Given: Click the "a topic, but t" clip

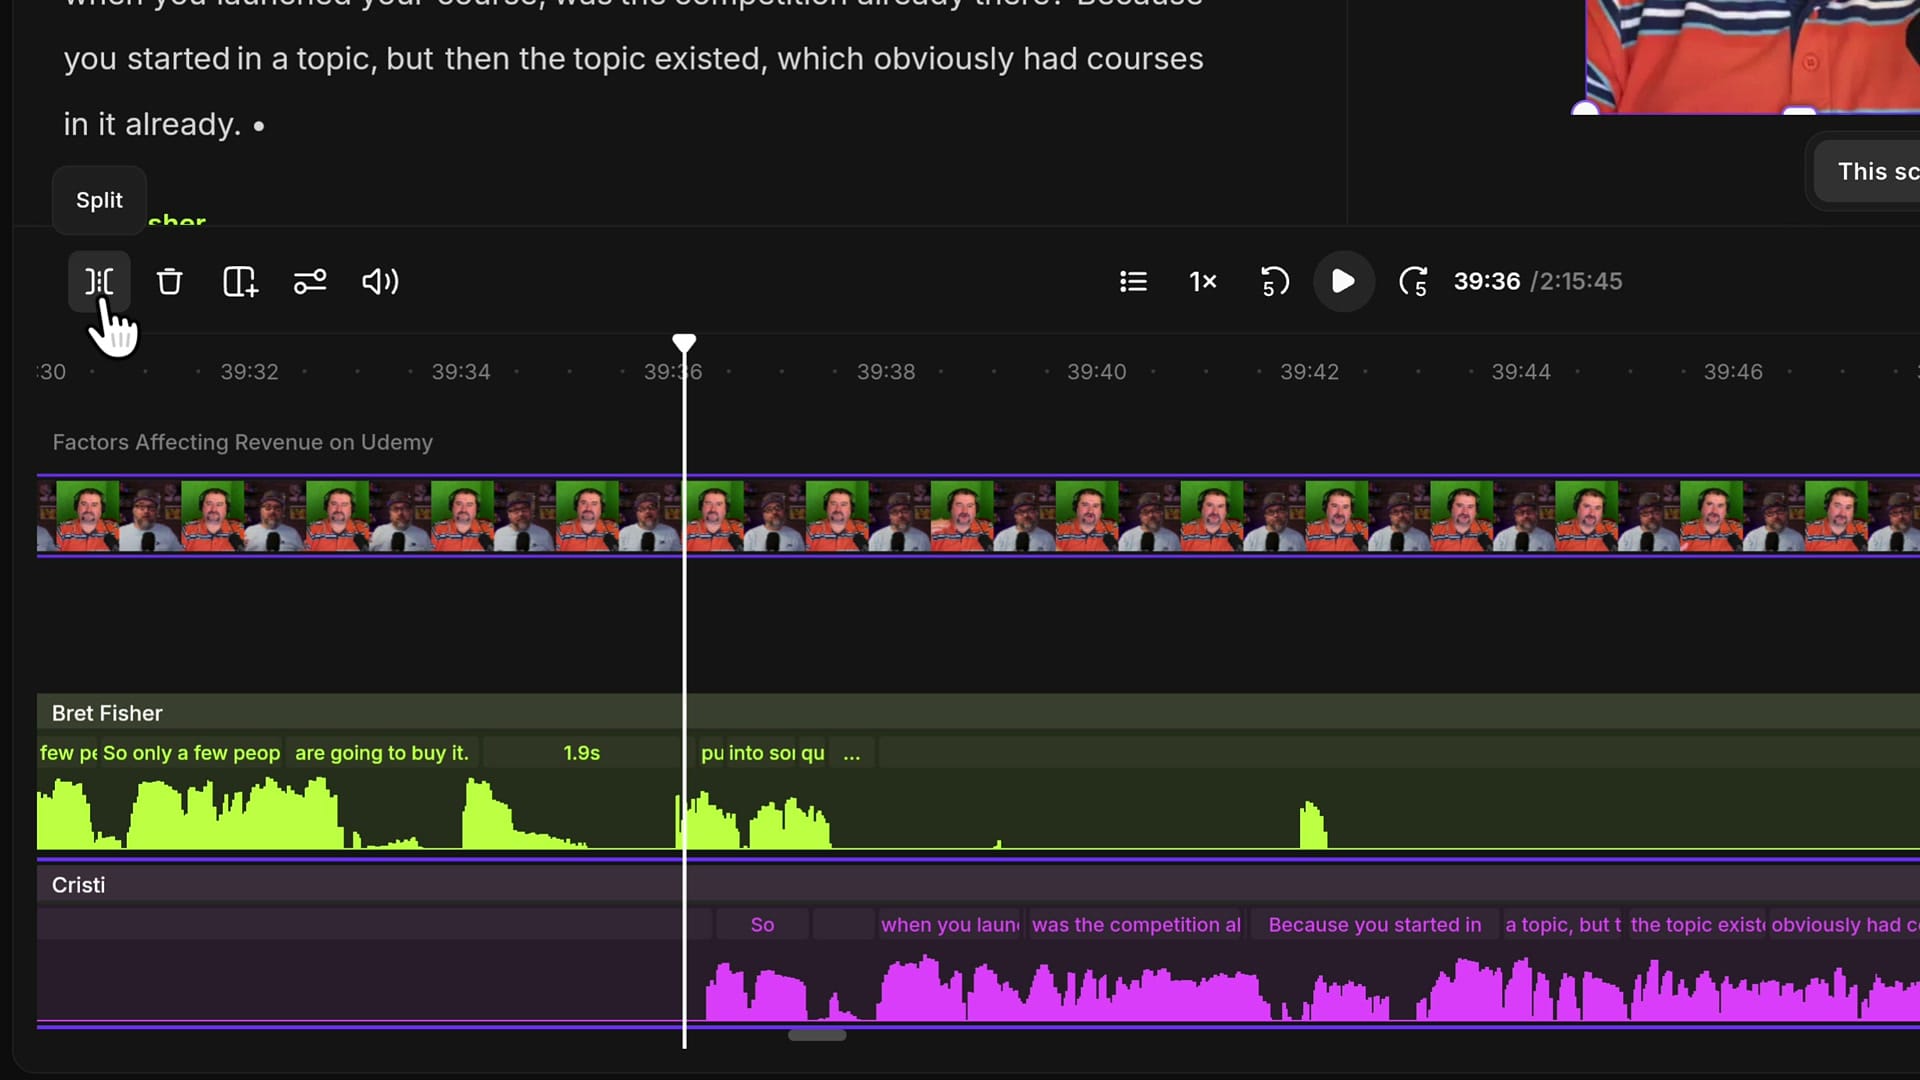Looking at the screenshot, I should pos(1563,925).
